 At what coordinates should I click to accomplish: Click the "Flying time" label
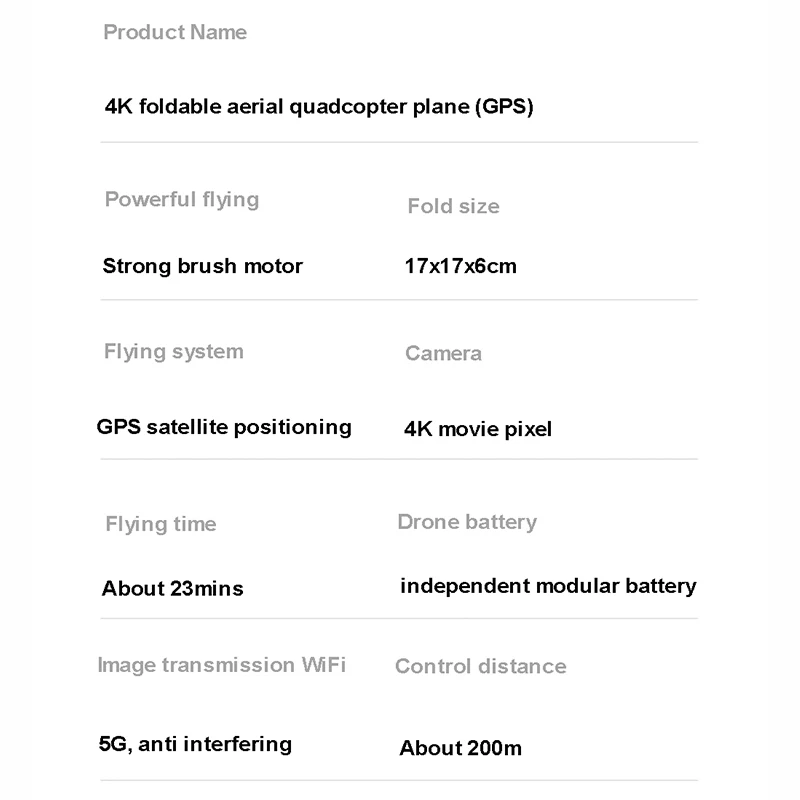[x=161, y=524]
